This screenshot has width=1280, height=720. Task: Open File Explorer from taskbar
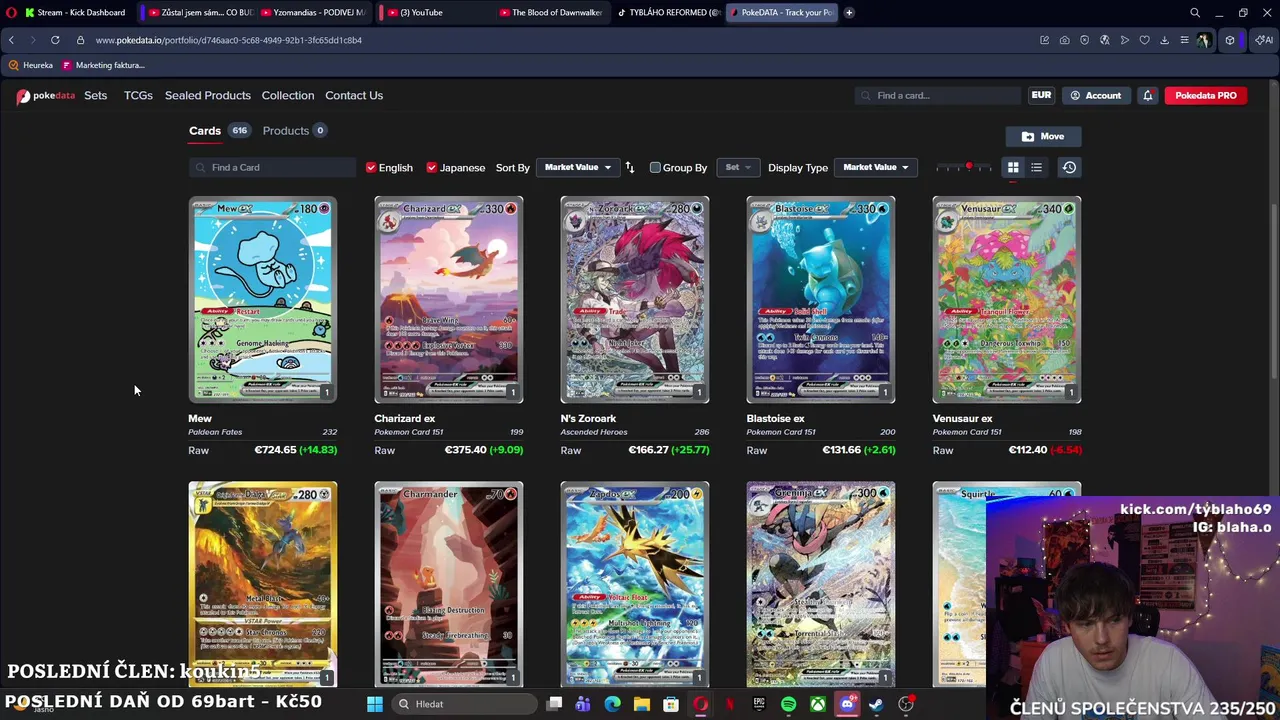click(x=642, y=704)
